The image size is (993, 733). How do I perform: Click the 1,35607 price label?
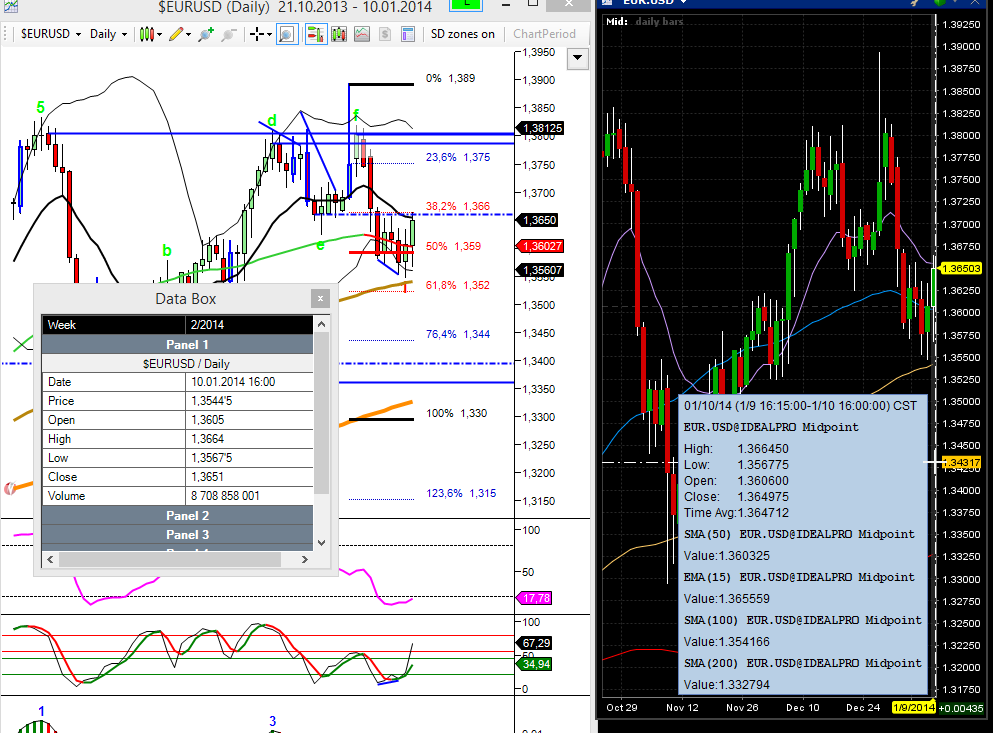541,270
